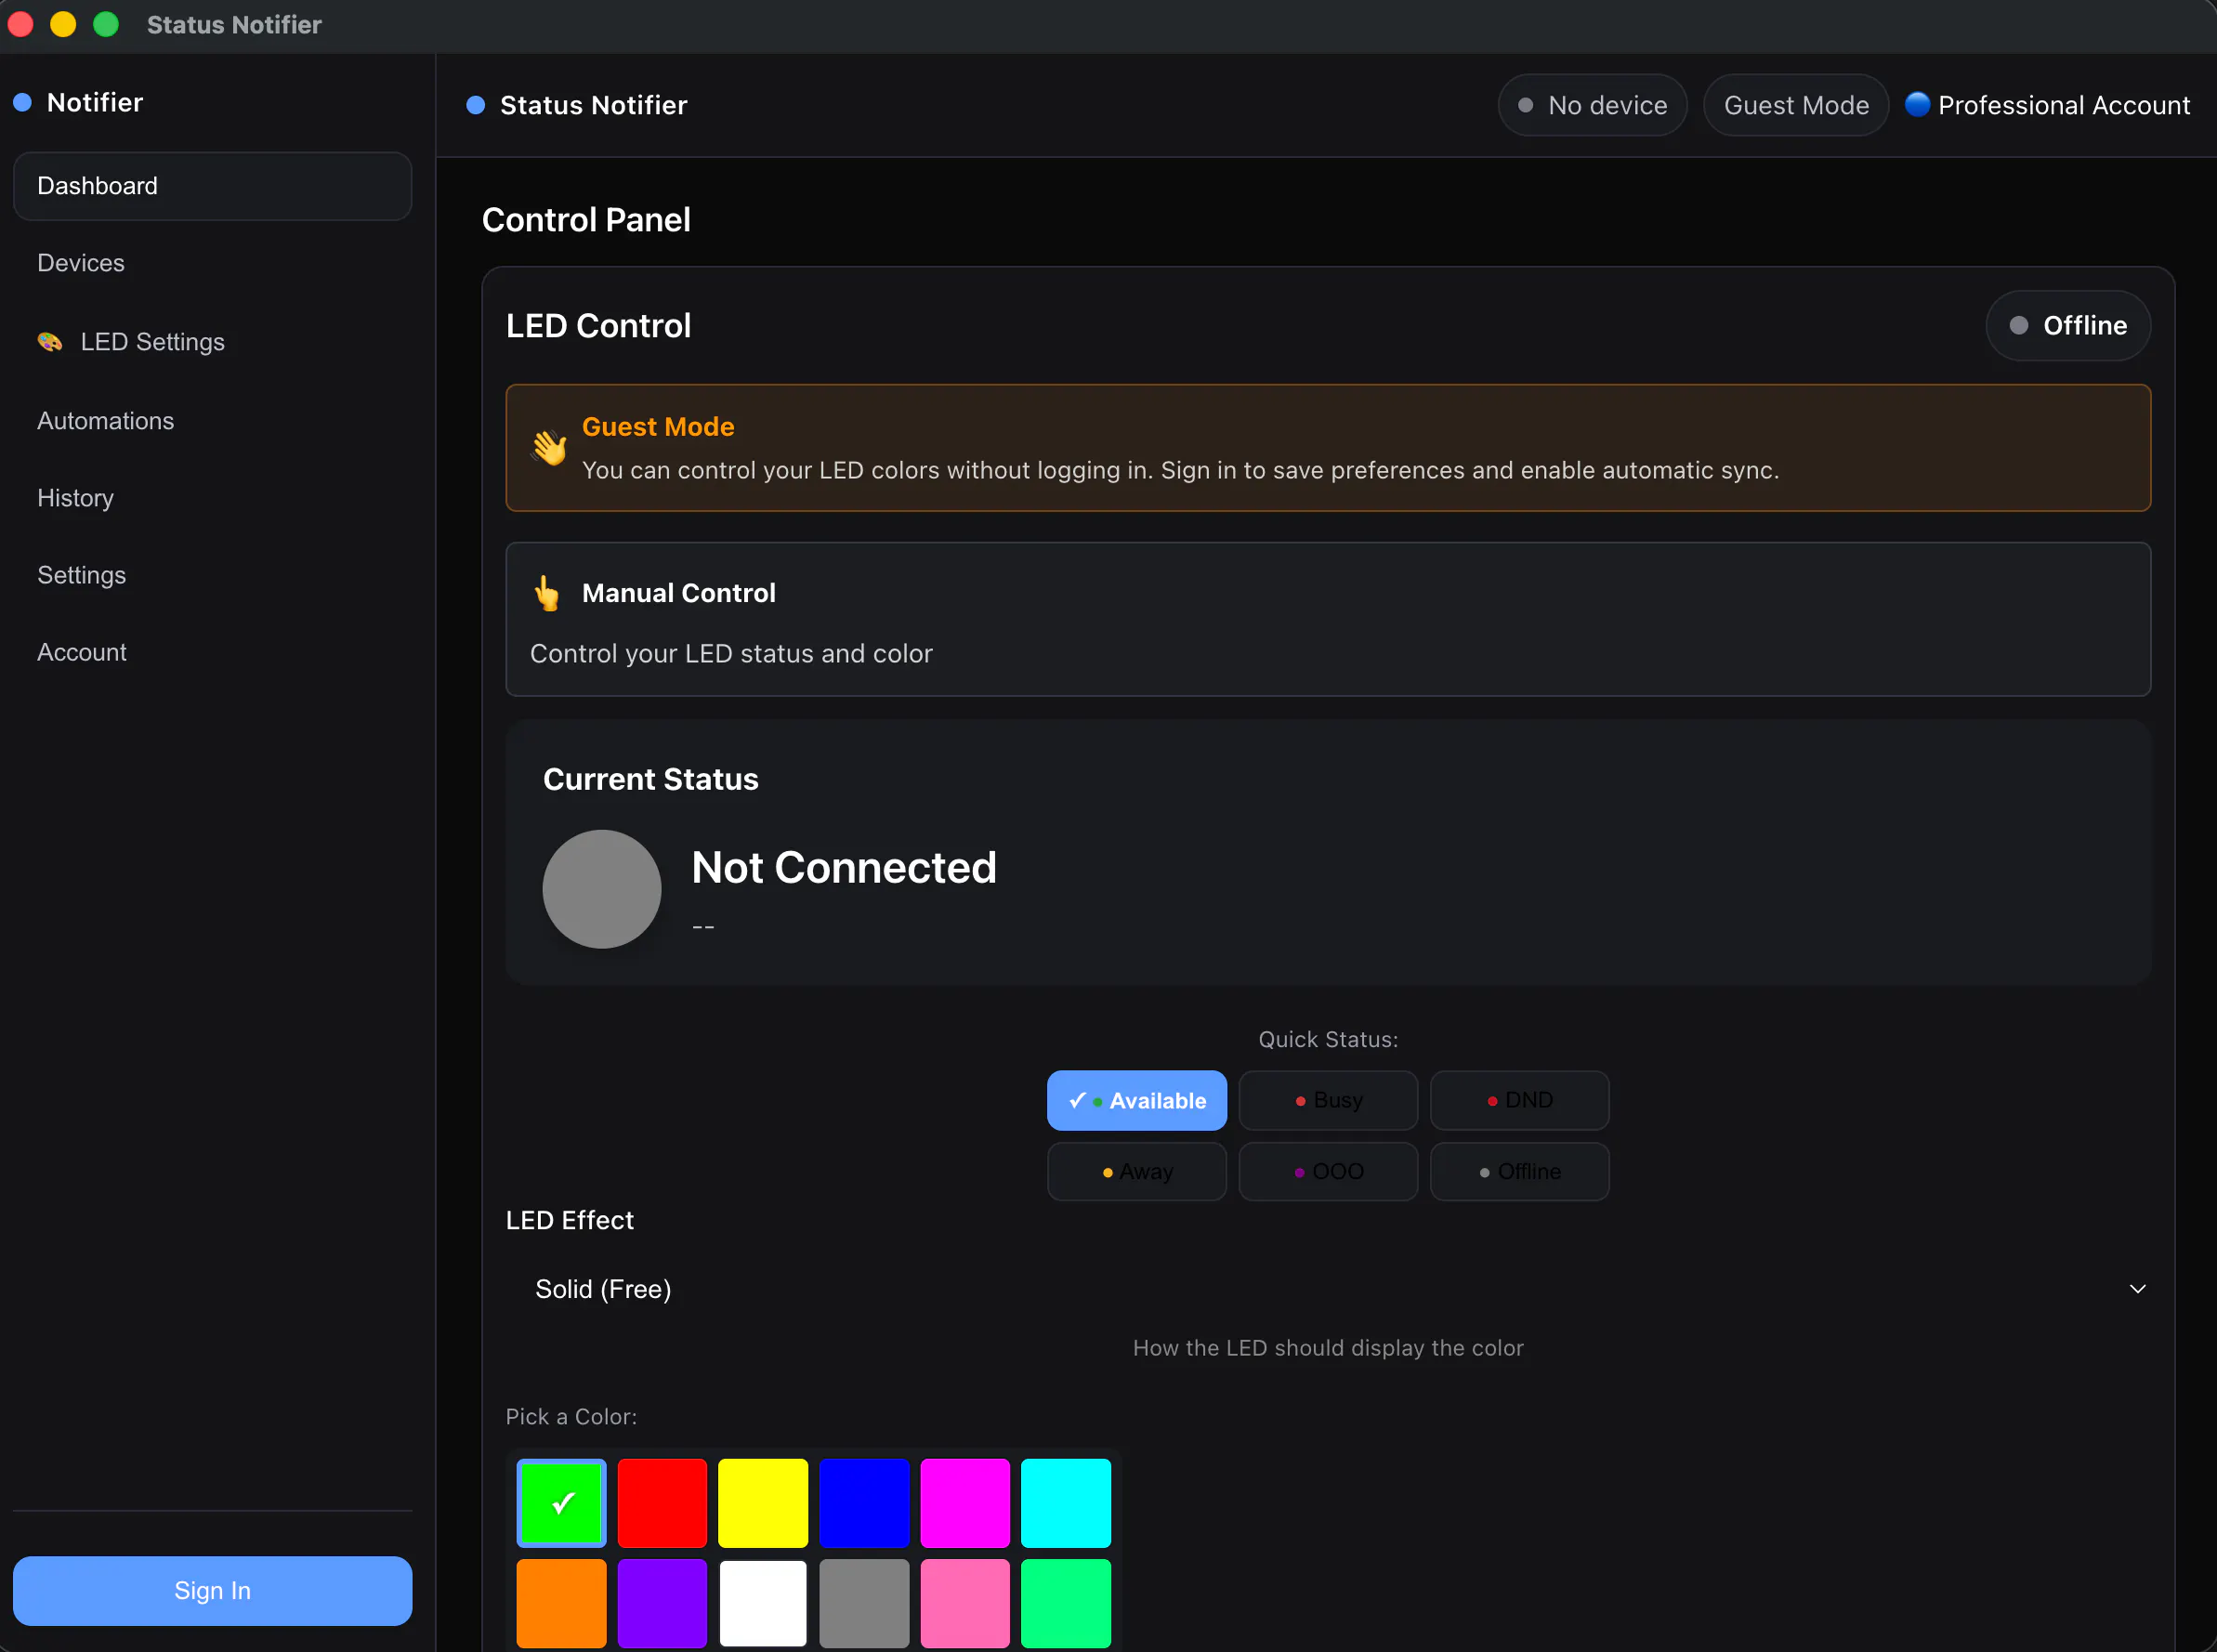The height and width of the screenshot is (1652, 2217).
Task: Pick the orange color swatch
Action: [561, 1603]
